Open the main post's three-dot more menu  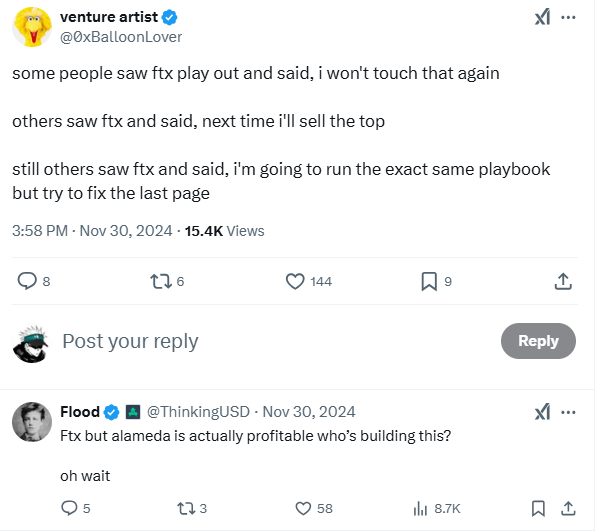tap(568, 17)
